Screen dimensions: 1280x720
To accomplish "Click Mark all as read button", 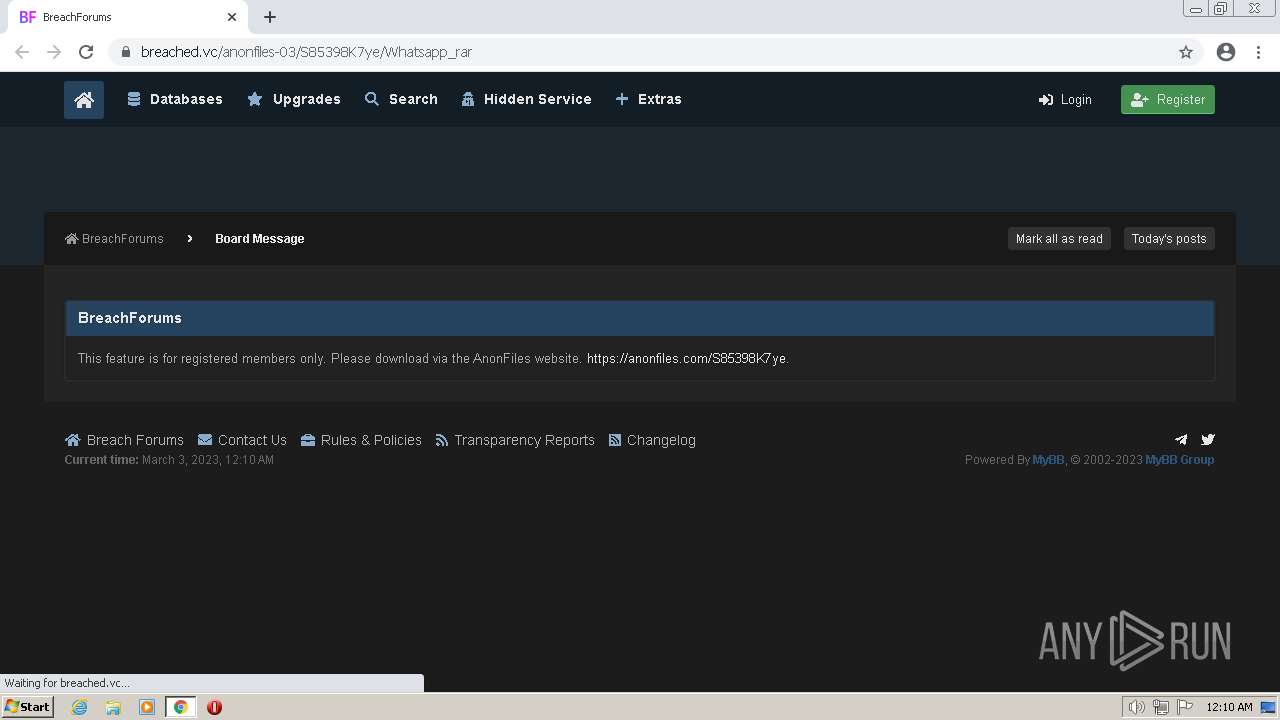I will [1059, 239].
